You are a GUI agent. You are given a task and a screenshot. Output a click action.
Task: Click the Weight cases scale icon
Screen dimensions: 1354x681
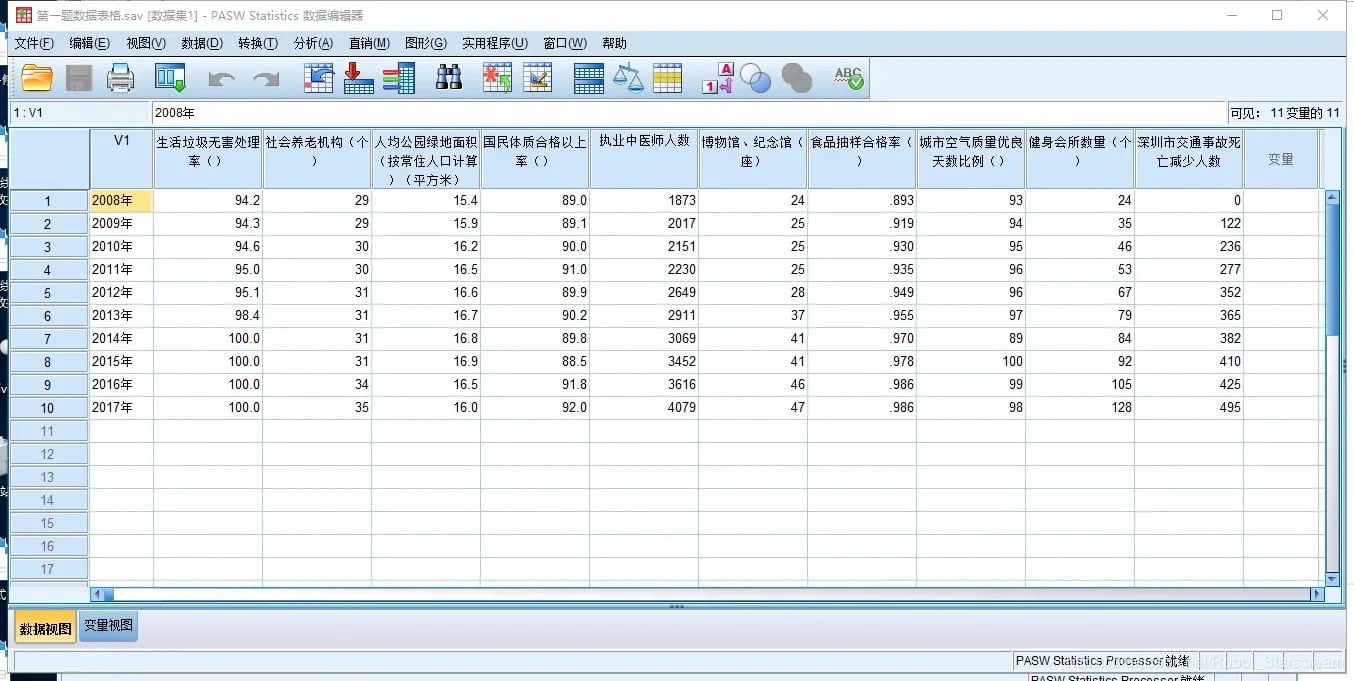pos(628,78)
